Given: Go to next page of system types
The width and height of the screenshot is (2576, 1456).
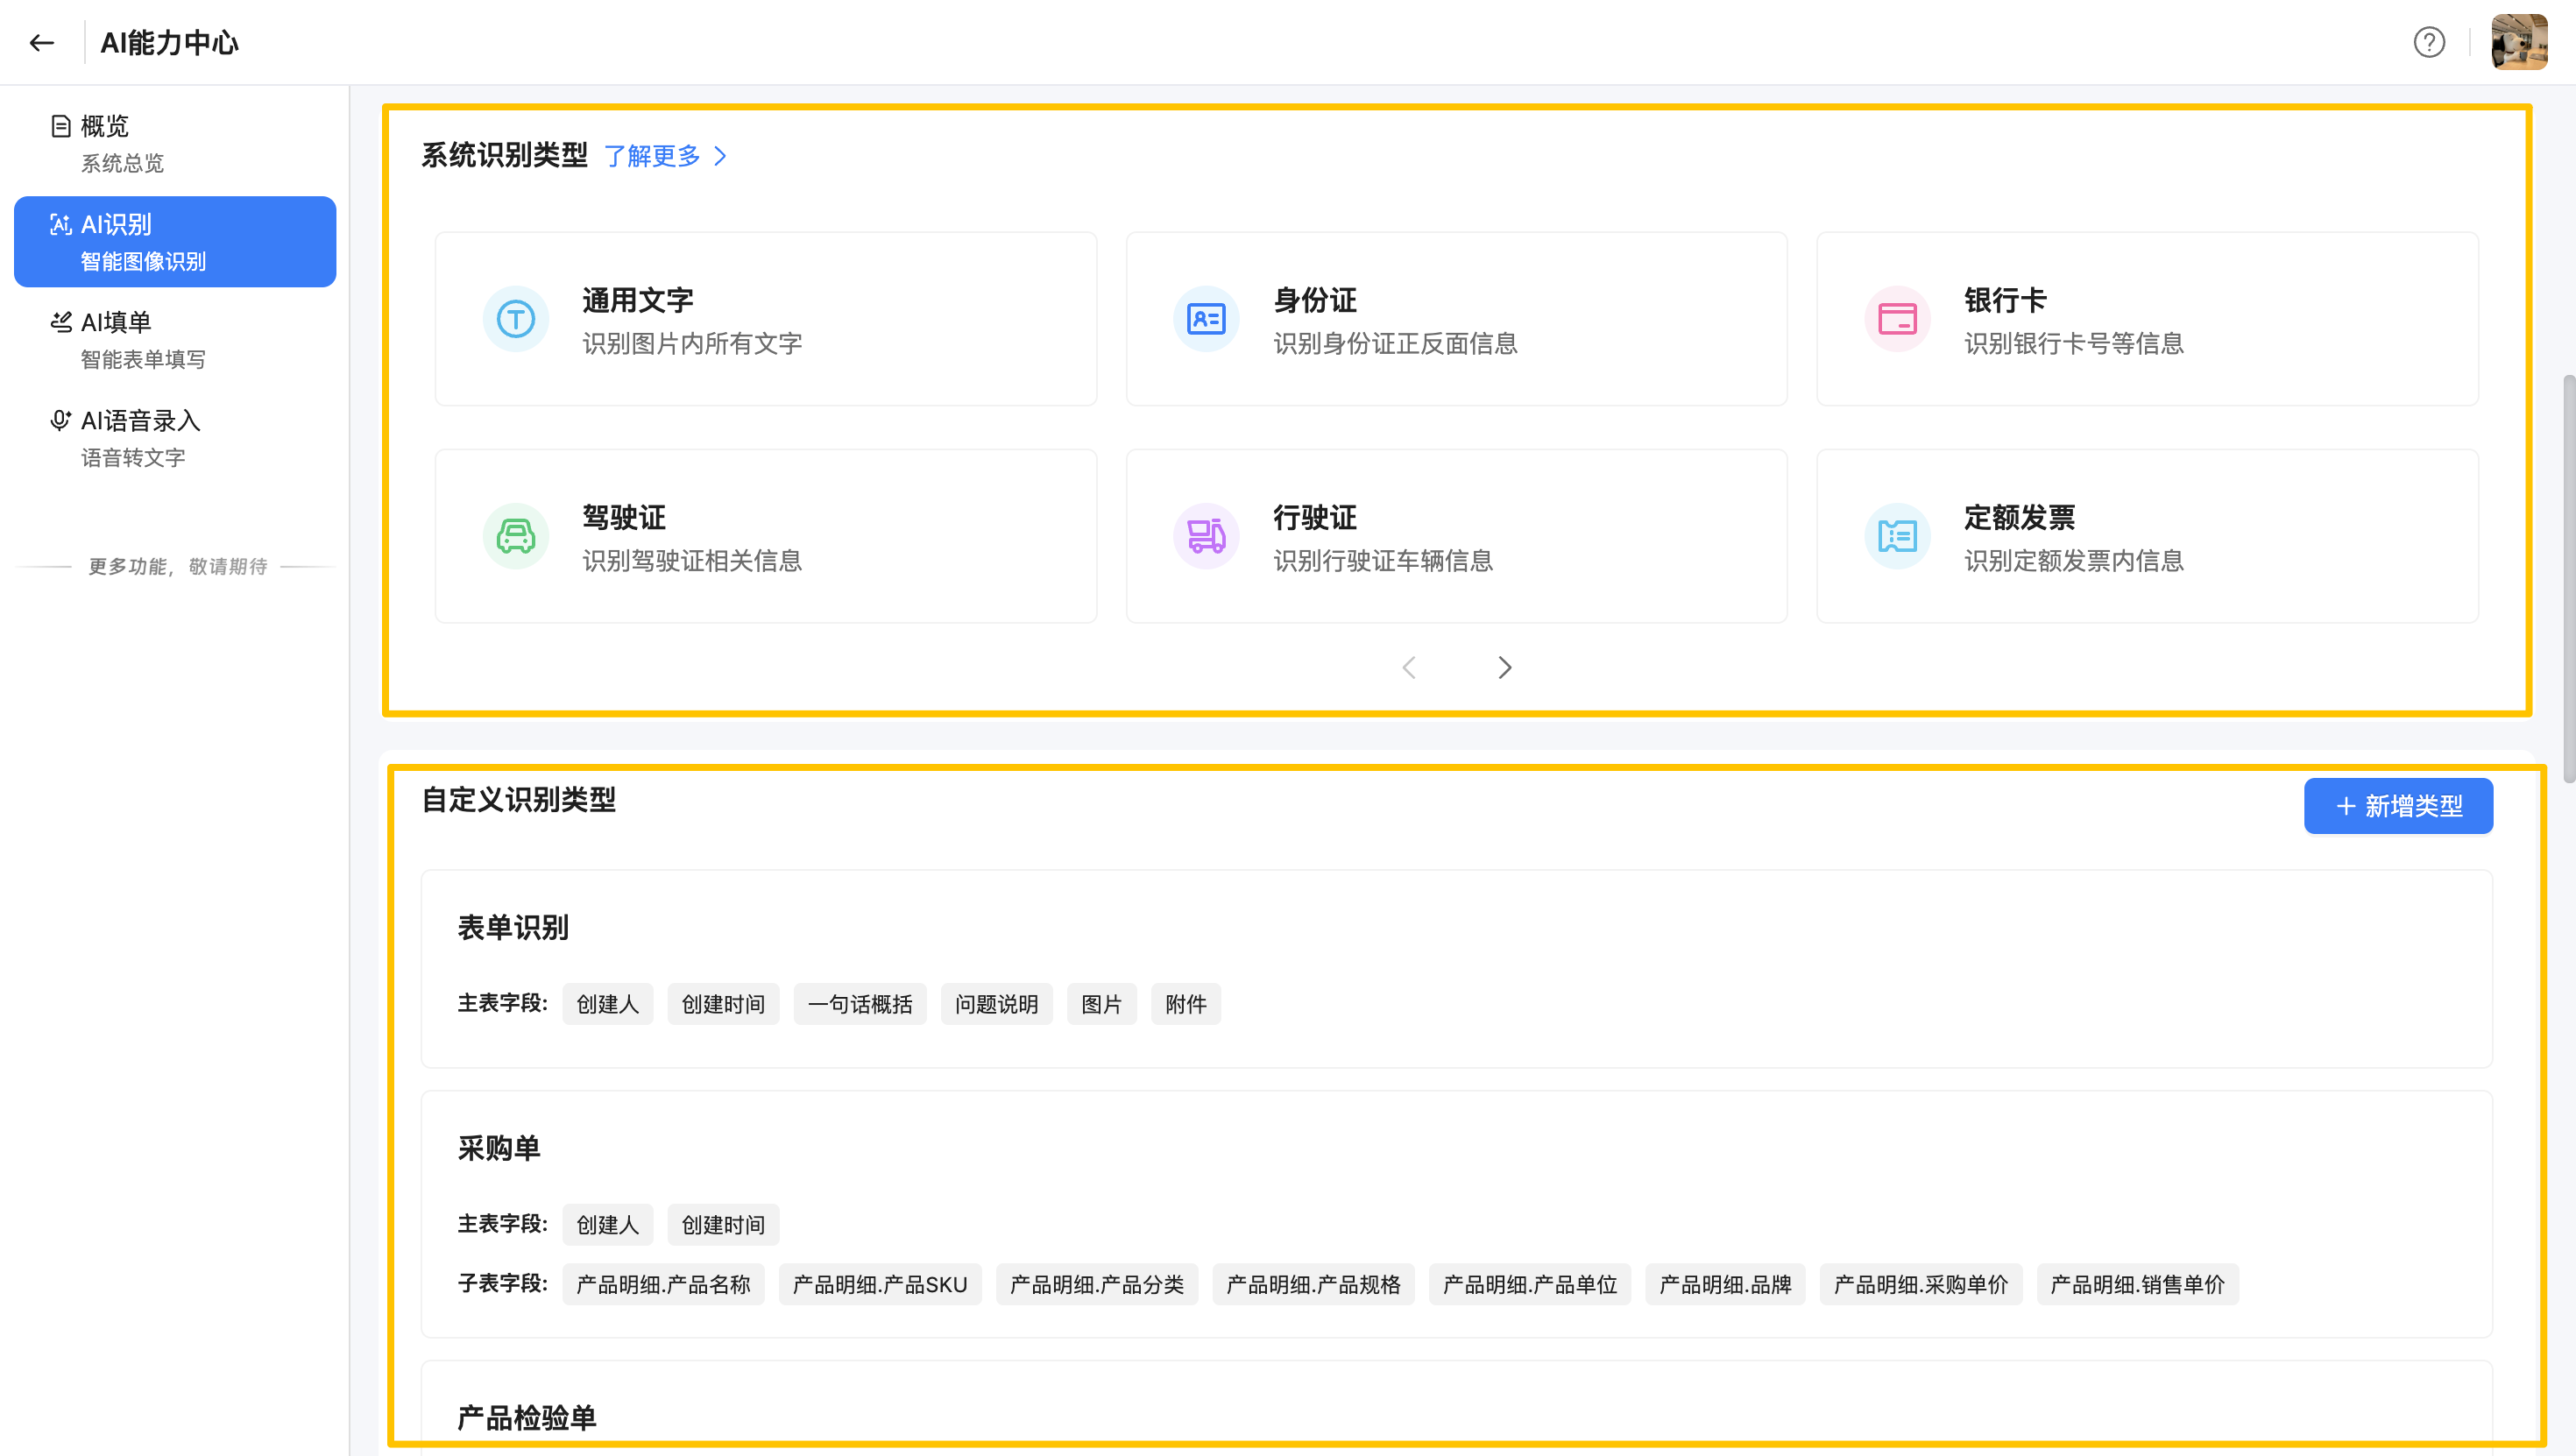Looking at the screenshot, I should point(1505,668).
